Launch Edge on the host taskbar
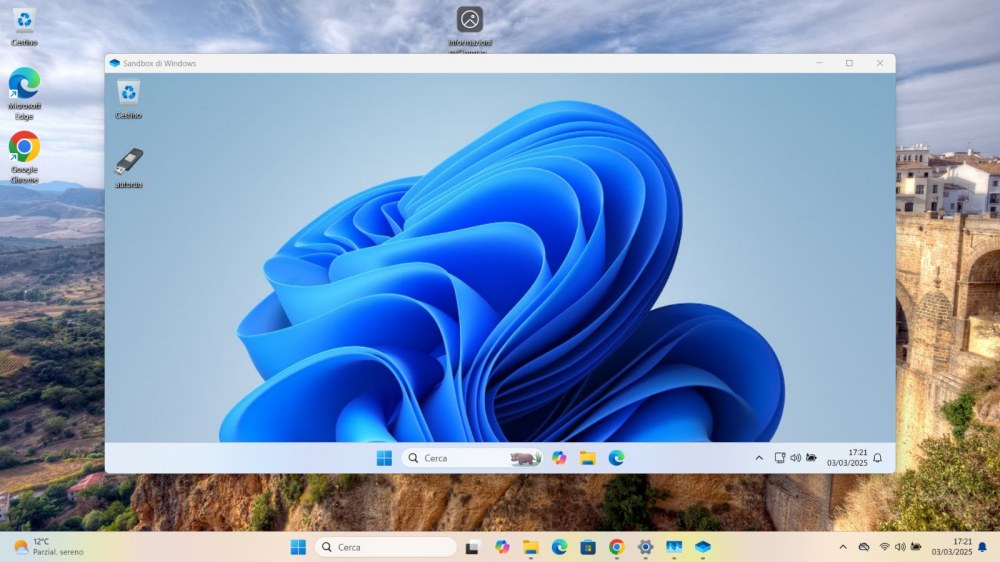Screen dimensions: 1000x562 (x=559, y=547)
